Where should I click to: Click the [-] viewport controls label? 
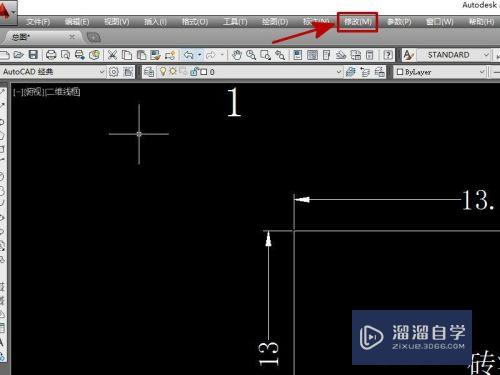(17, 92)
